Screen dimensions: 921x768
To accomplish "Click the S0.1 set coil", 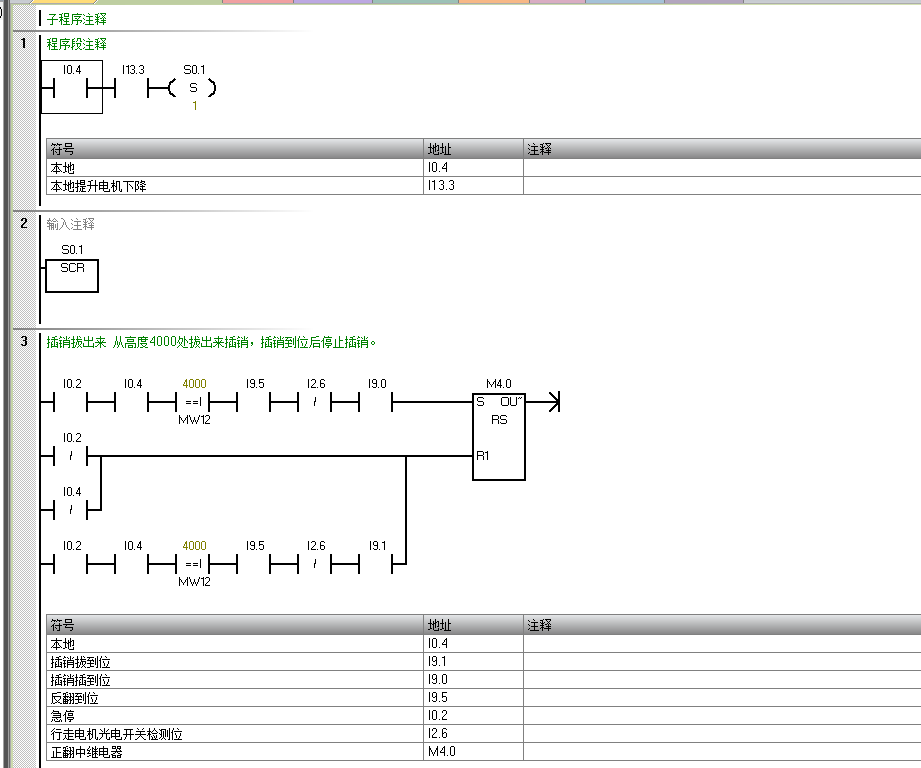I will tap(193, 88).
